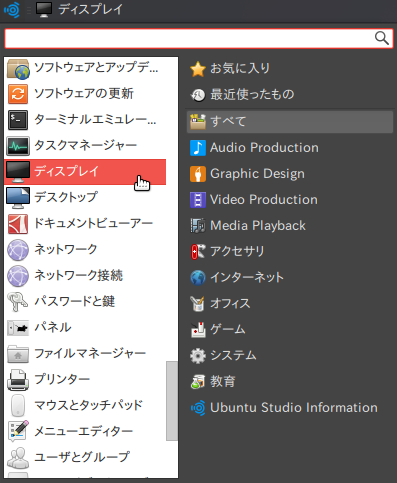Click the 最近使ったもの label
Viewport: 397px width, 483px height.
[252, 95]
